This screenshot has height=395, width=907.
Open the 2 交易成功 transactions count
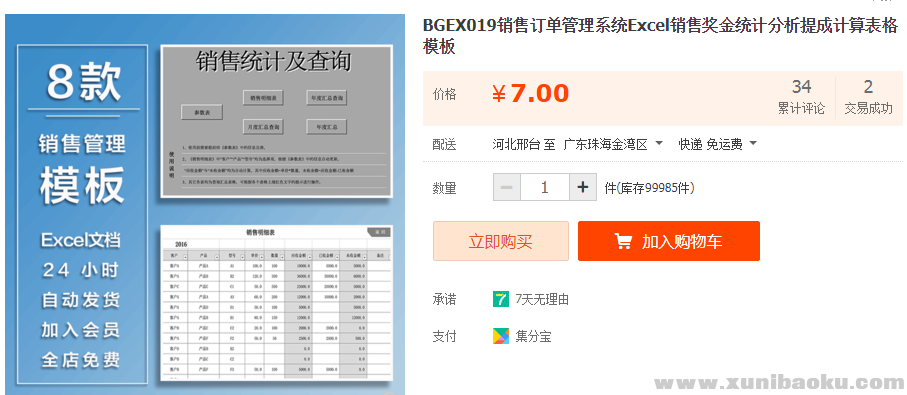[868, 97]
